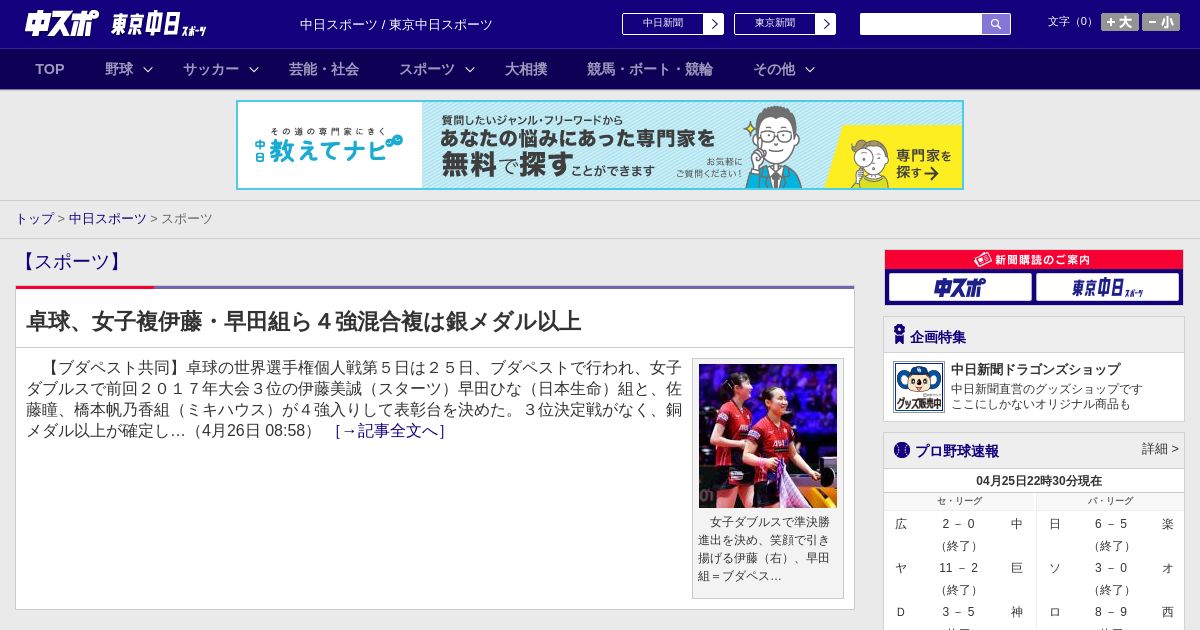Click the search magnifier button
The height and width of the screenshot is (630, 1200).
pyautogui.click(x=996, y=24)
